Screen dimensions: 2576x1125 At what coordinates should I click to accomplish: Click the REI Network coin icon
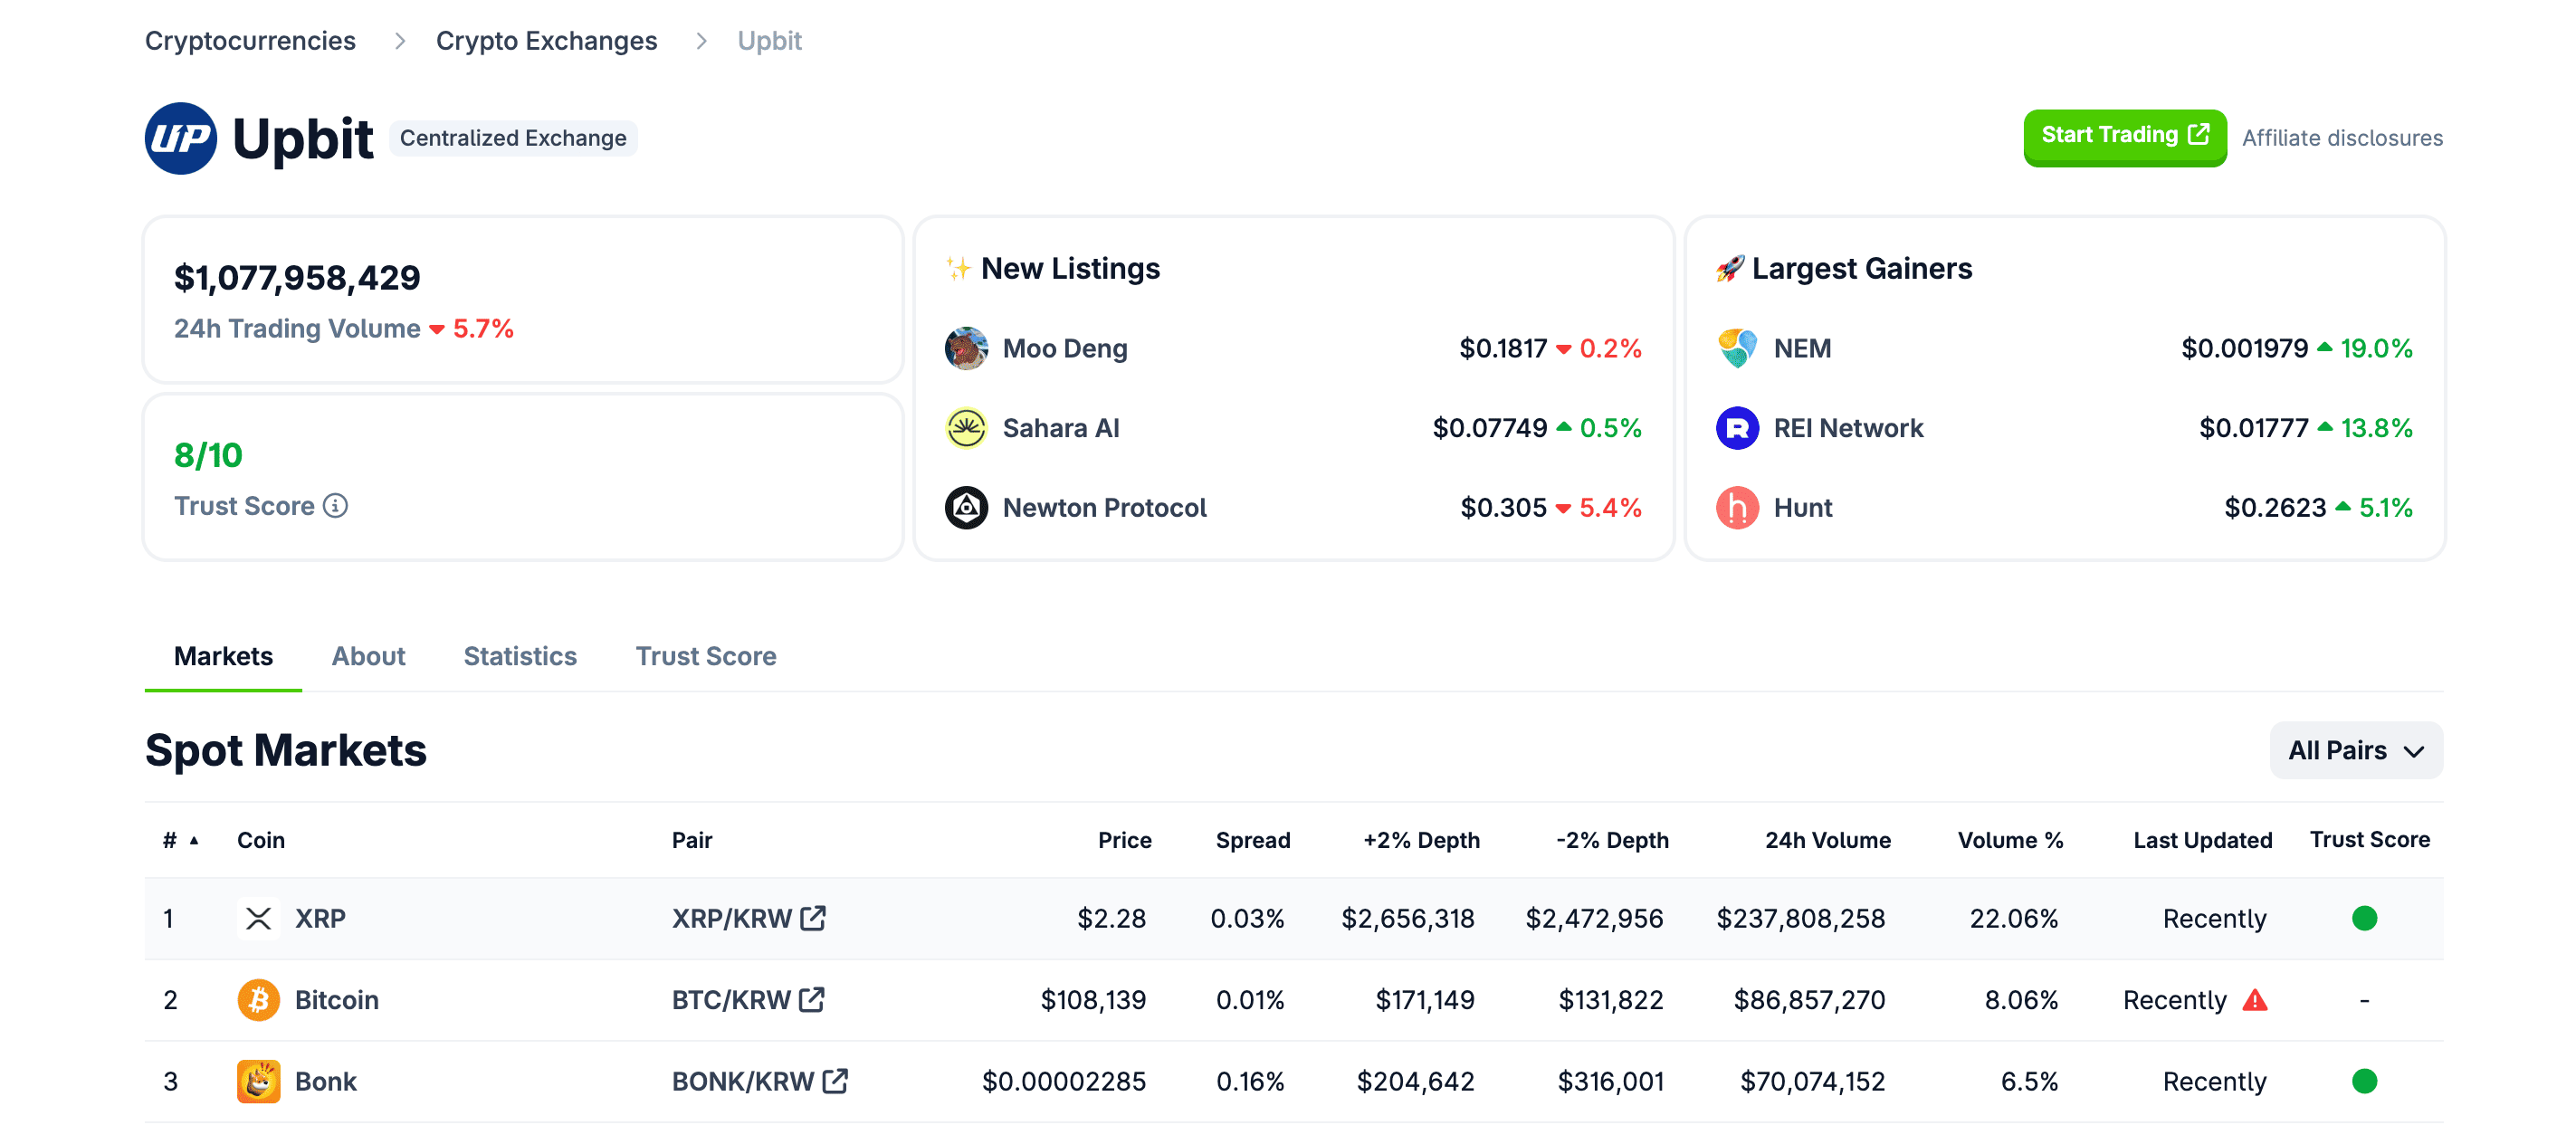1737,428
